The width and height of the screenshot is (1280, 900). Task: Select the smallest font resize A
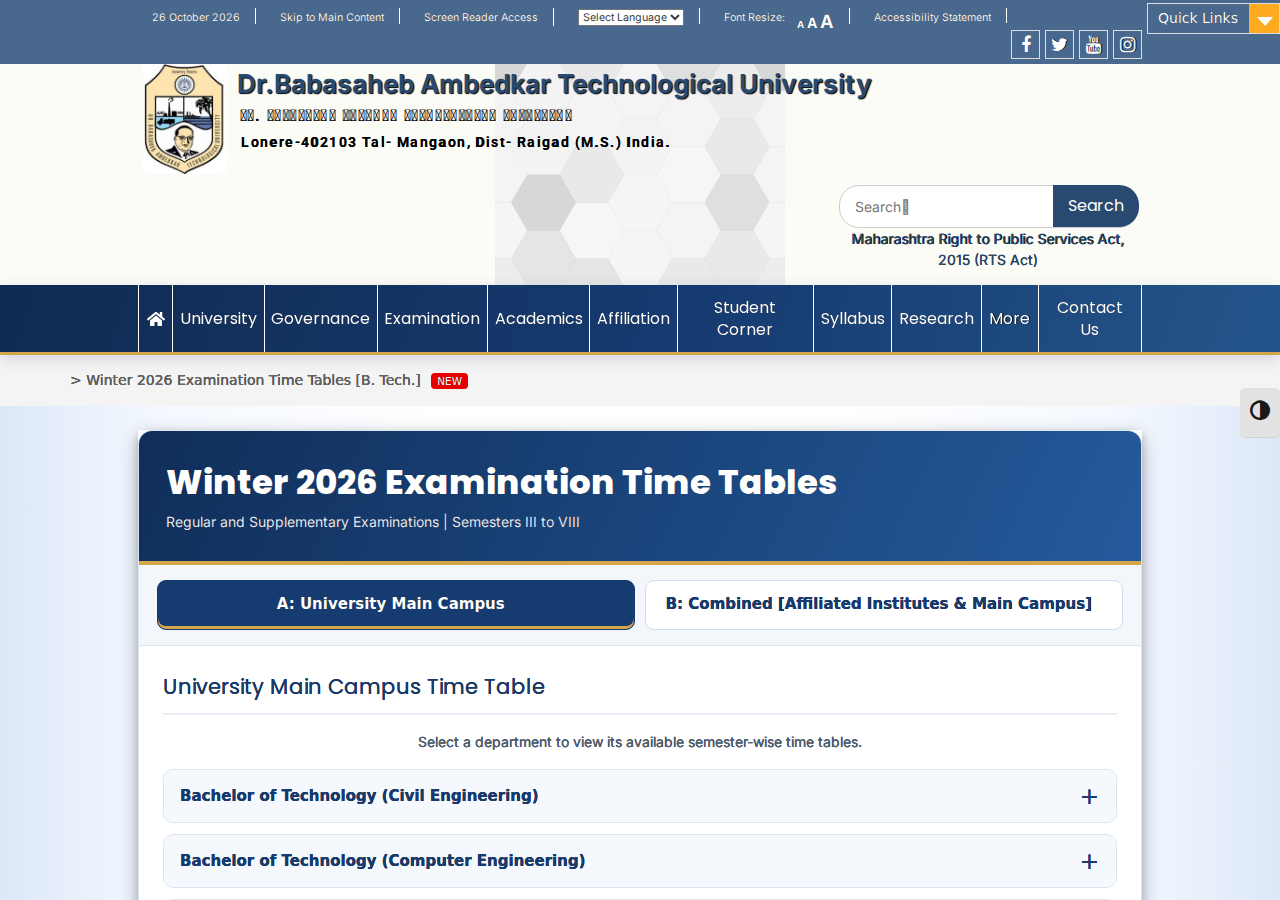click(800, 24)
